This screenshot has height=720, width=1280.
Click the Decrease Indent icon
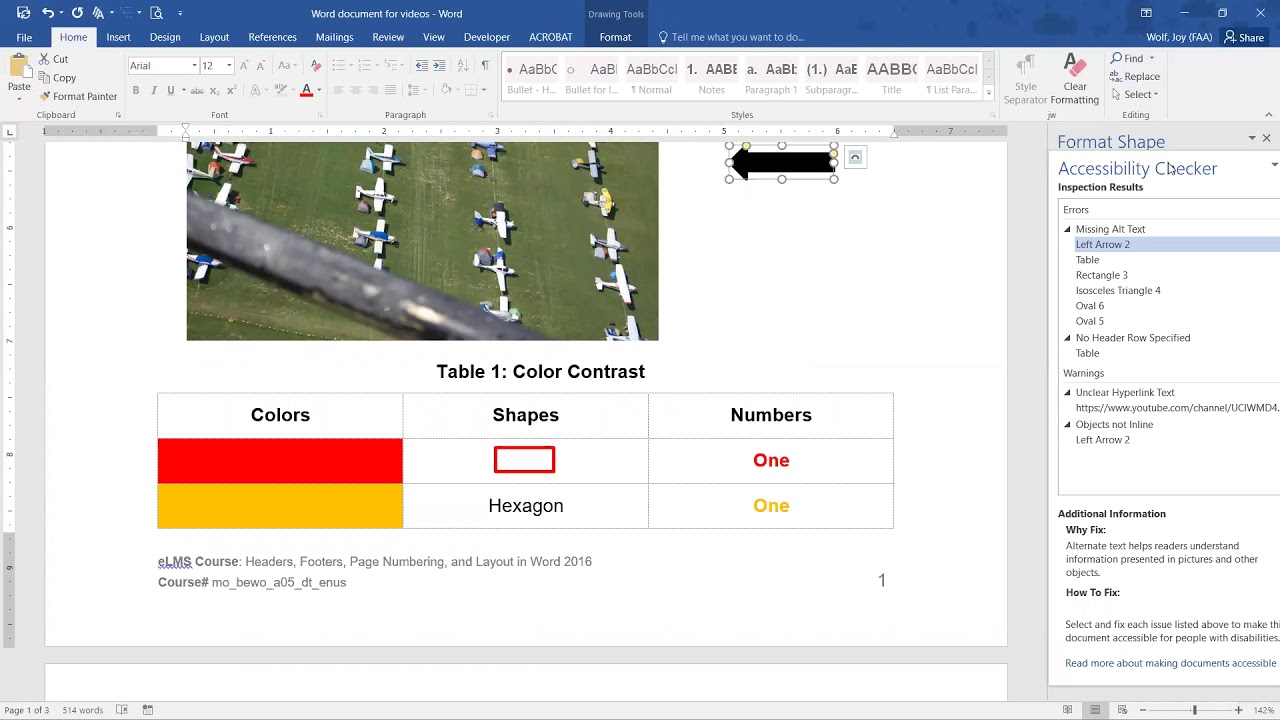[422, 66]
